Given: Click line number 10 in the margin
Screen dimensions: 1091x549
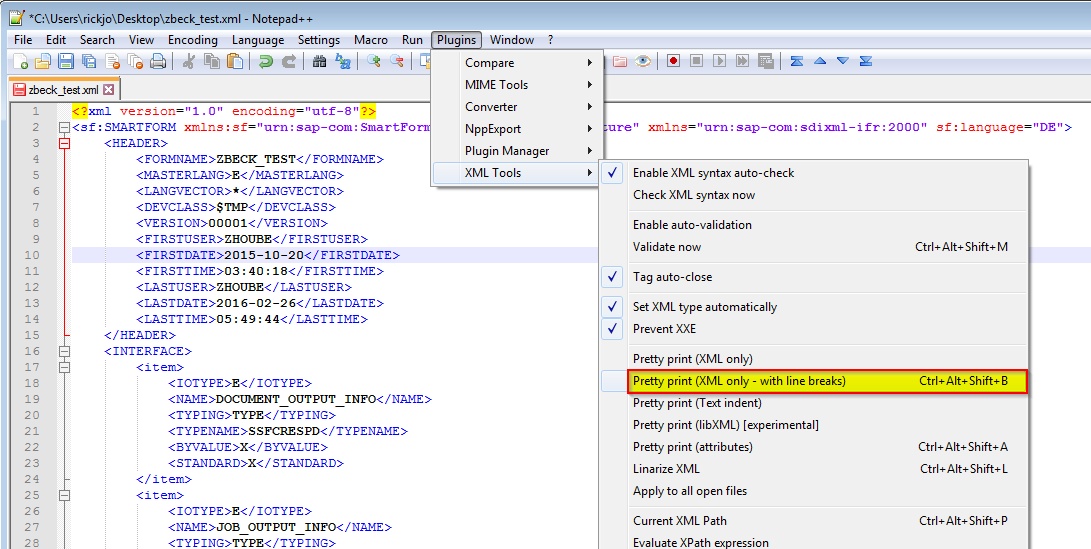Looking at the screenshot, I should coord(32,255).
